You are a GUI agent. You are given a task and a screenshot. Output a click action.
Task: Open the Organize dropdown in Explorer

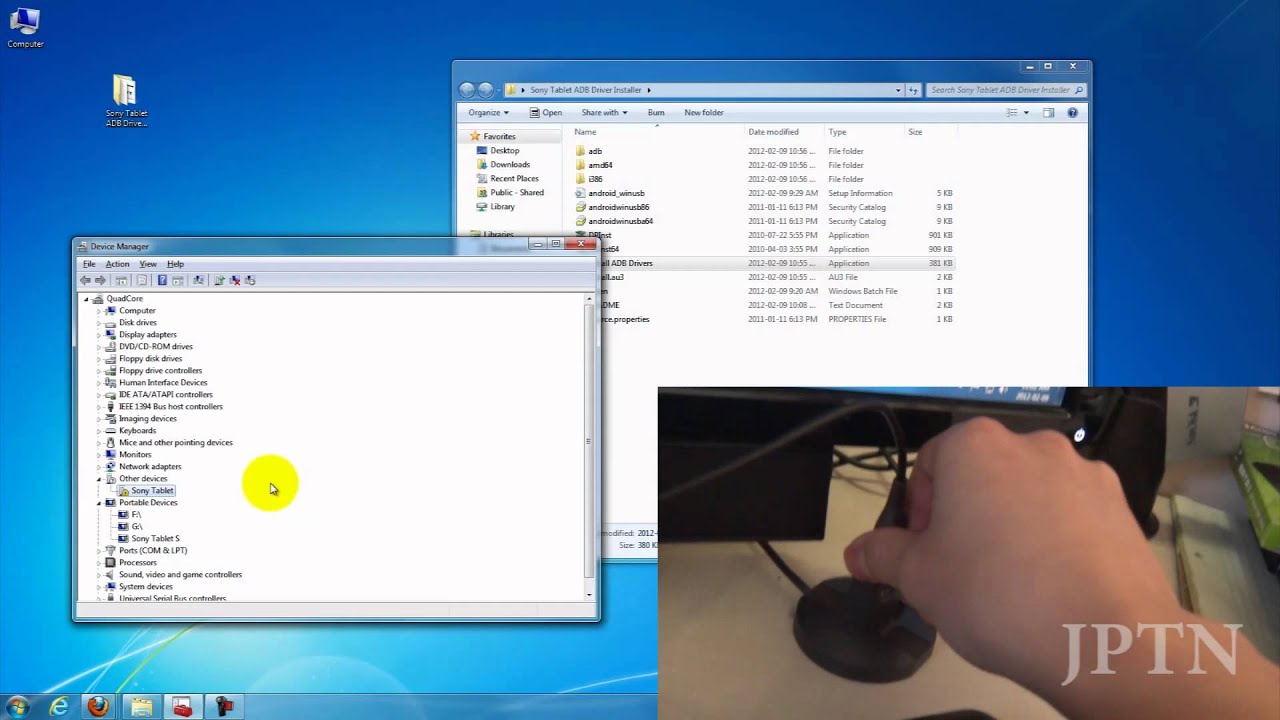point(488,113)
